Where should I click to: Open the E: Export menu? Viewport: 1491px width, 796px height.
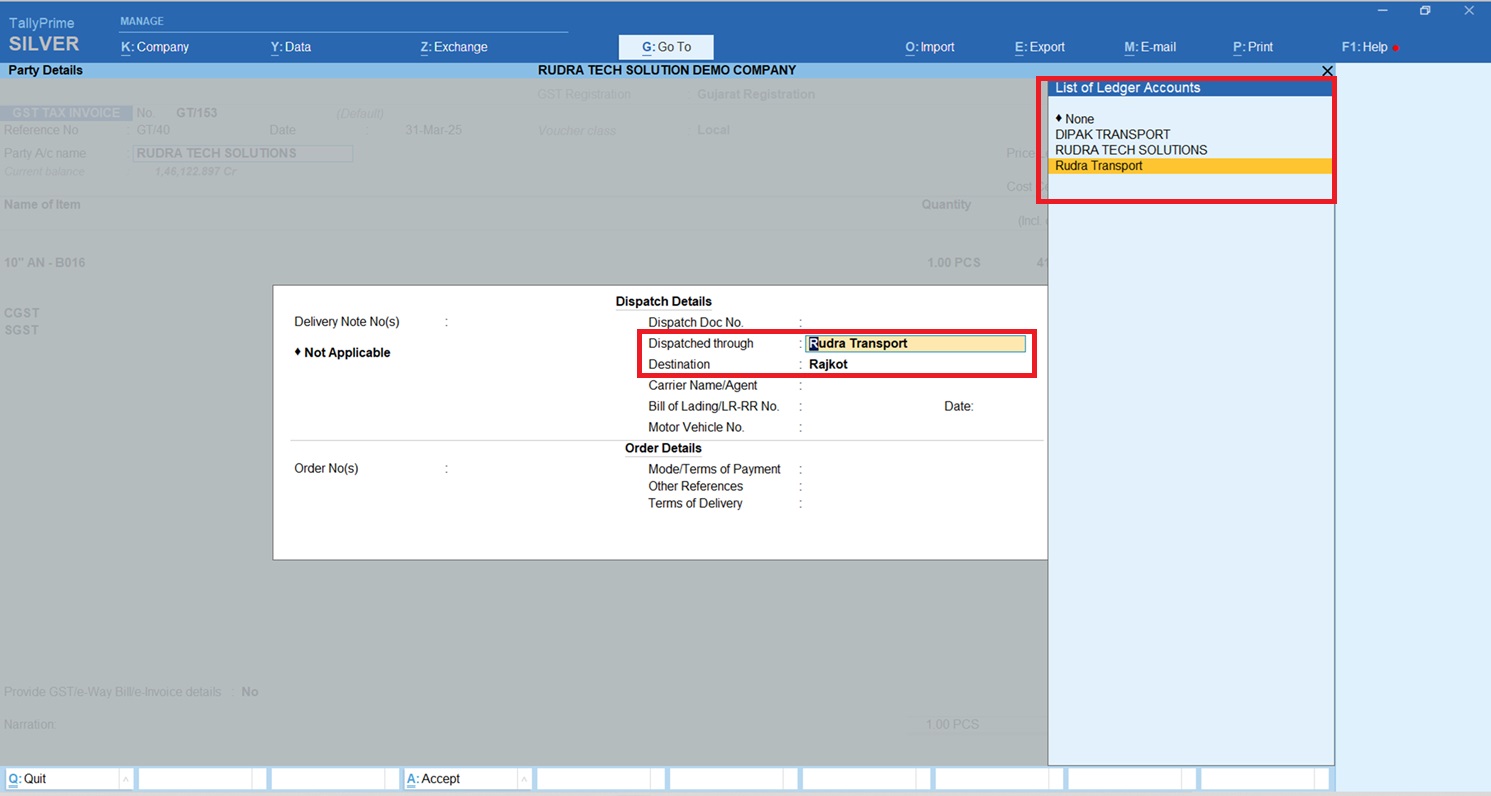click(x=1040, y=47)
